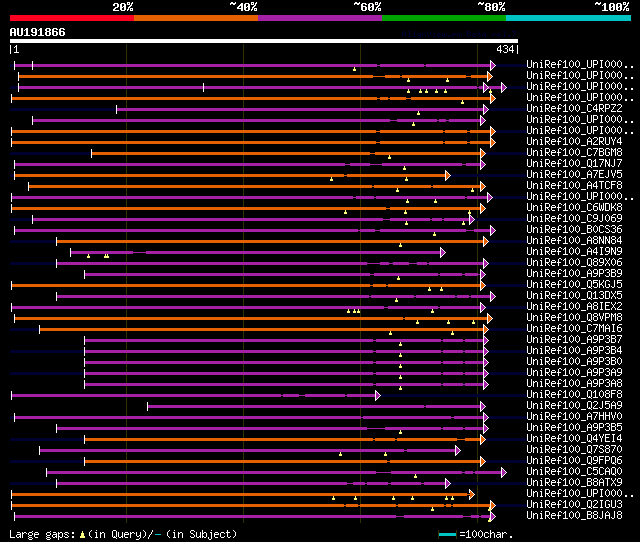Open the UniRef100_A4I9N9 label
Viewport: 640px width, 542px height.
pos(574,252)
